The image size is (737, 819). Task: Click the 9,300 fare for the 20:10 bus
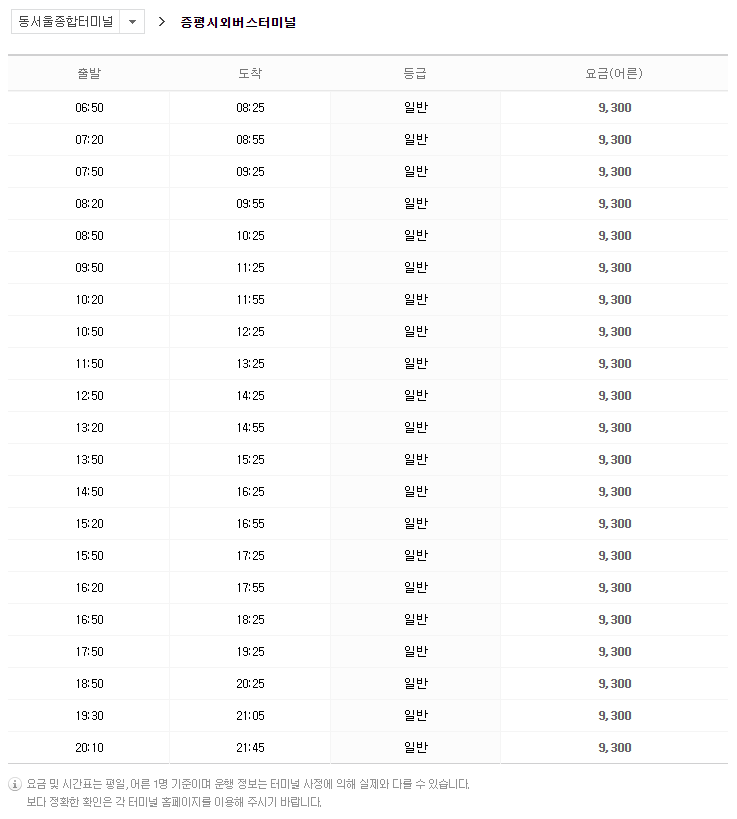(615, 747)
